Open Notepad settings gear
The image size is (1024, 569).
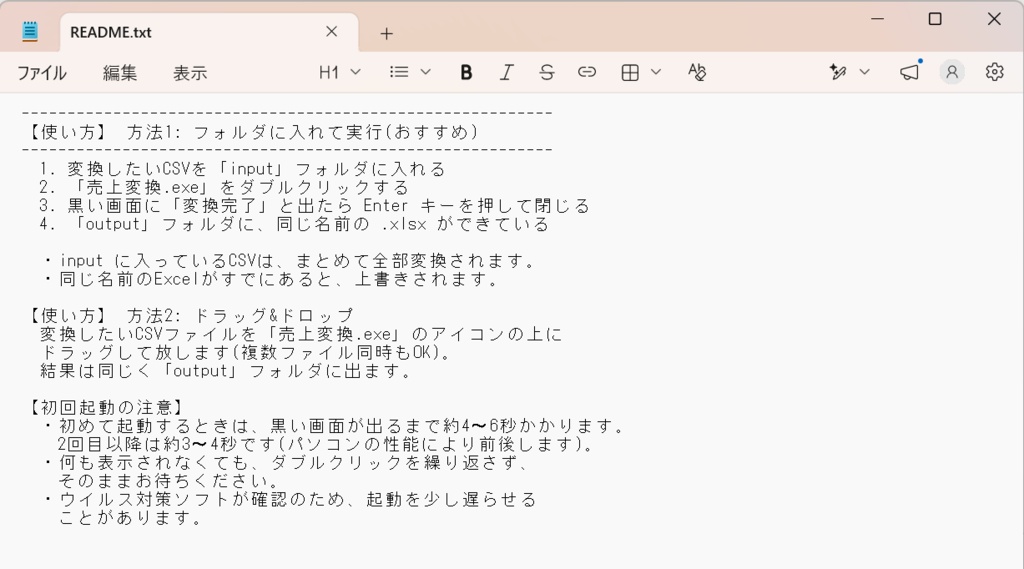995,72
